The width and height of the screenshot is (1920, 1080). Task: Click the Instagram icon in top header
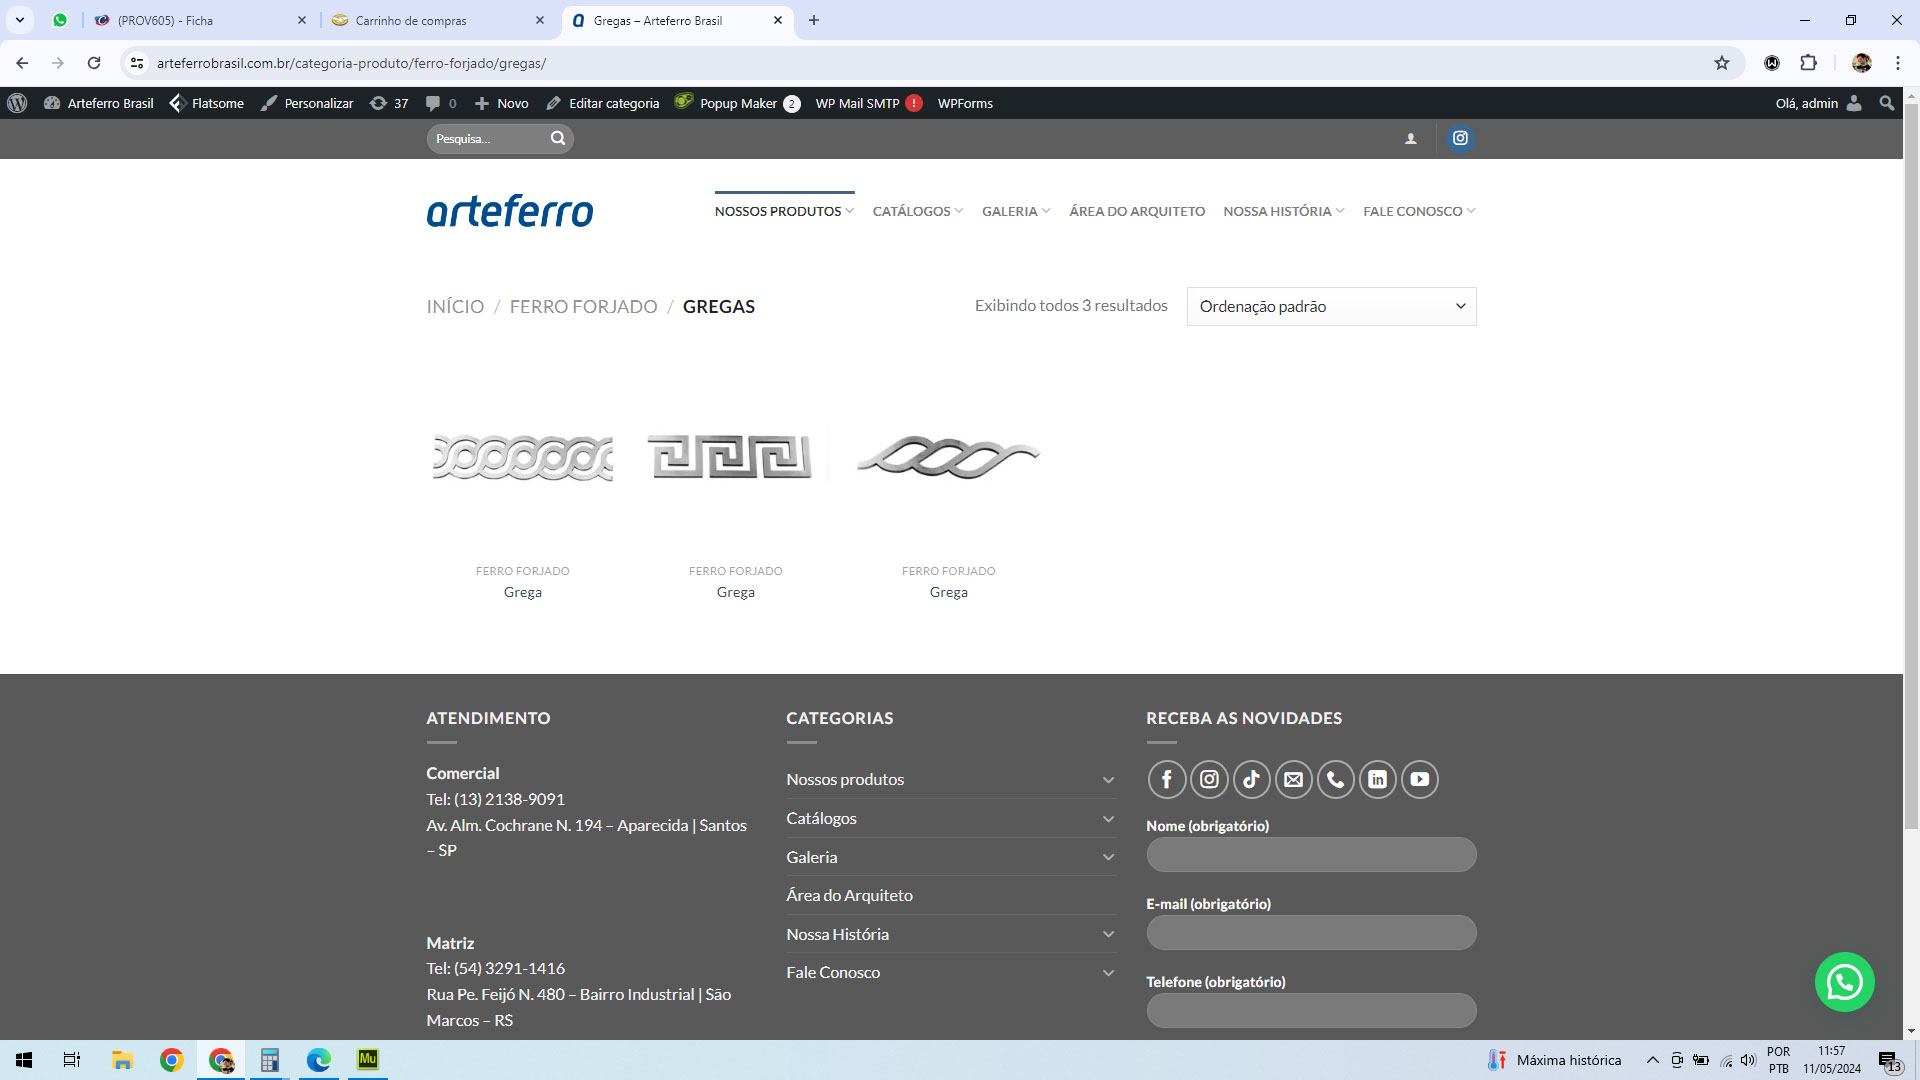1460,138
